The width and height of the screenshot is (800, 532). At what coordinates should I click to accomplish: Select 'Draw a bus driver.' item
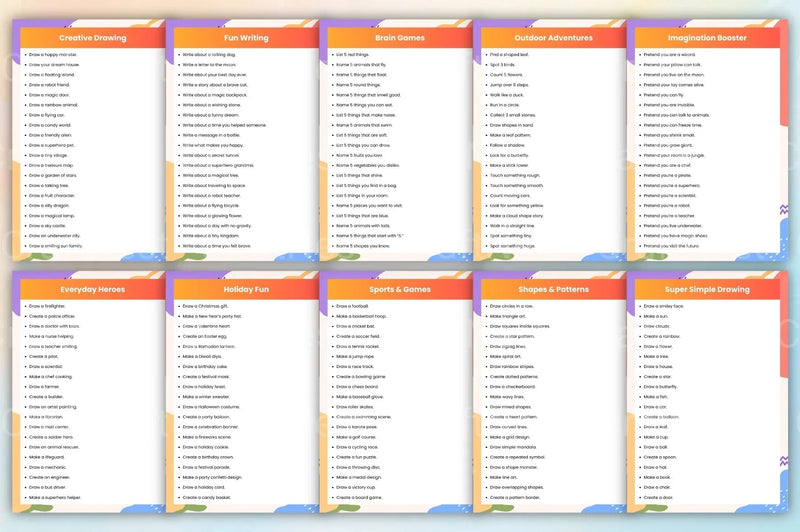(x=47, y=487)
